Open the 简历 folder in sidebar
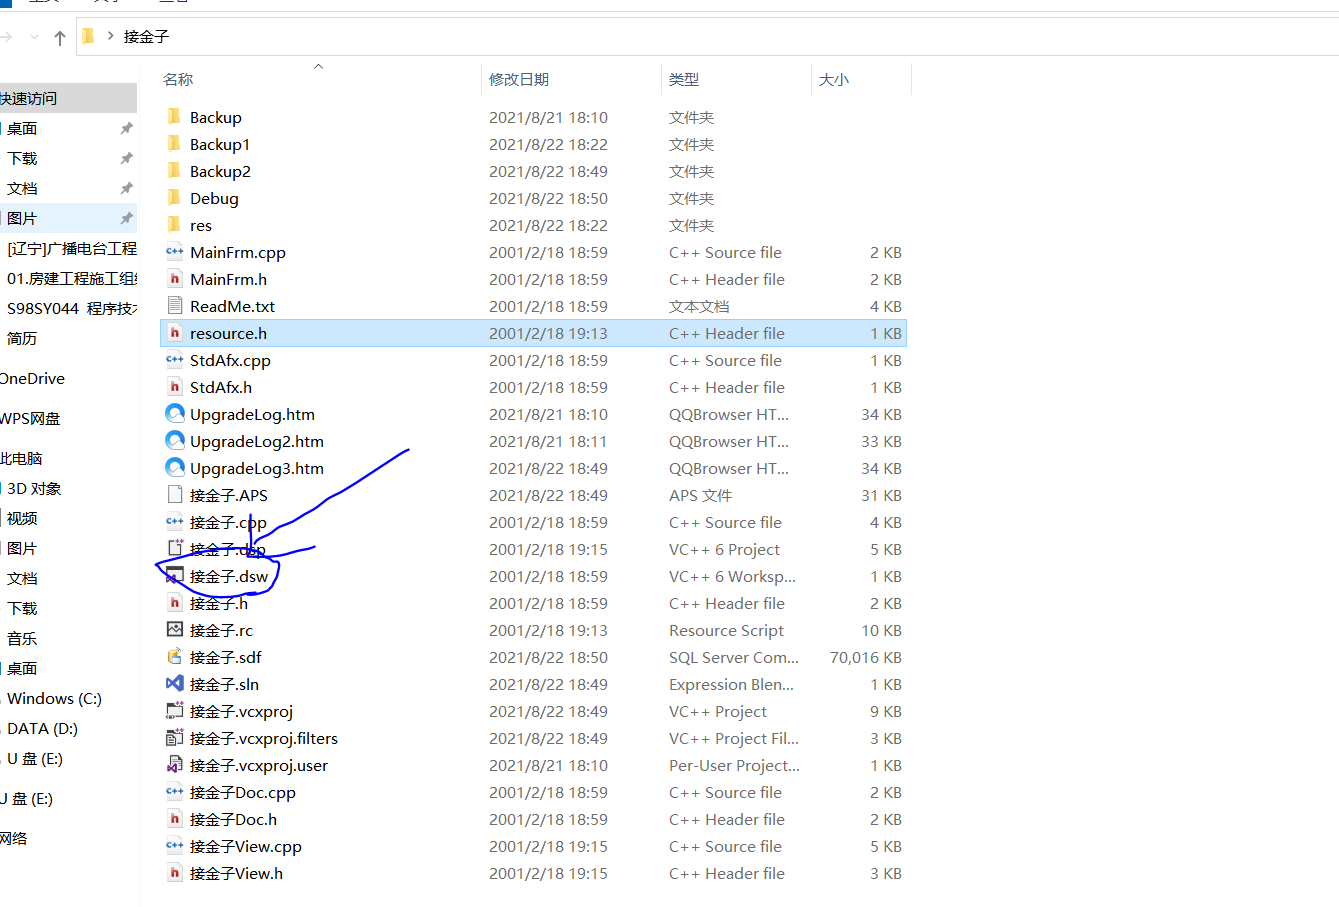 [22, 338]
